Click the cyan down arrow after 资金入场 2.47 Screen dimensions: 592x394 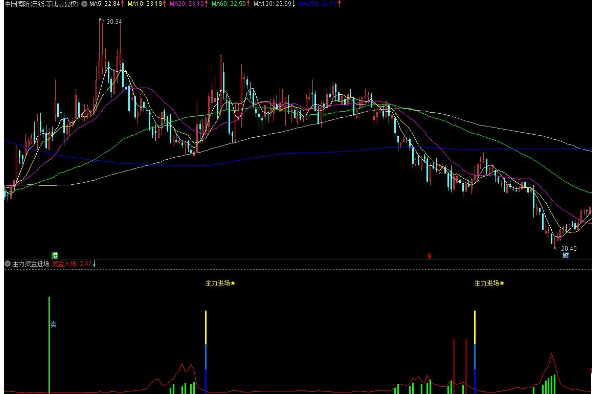(x=94, y=263)
